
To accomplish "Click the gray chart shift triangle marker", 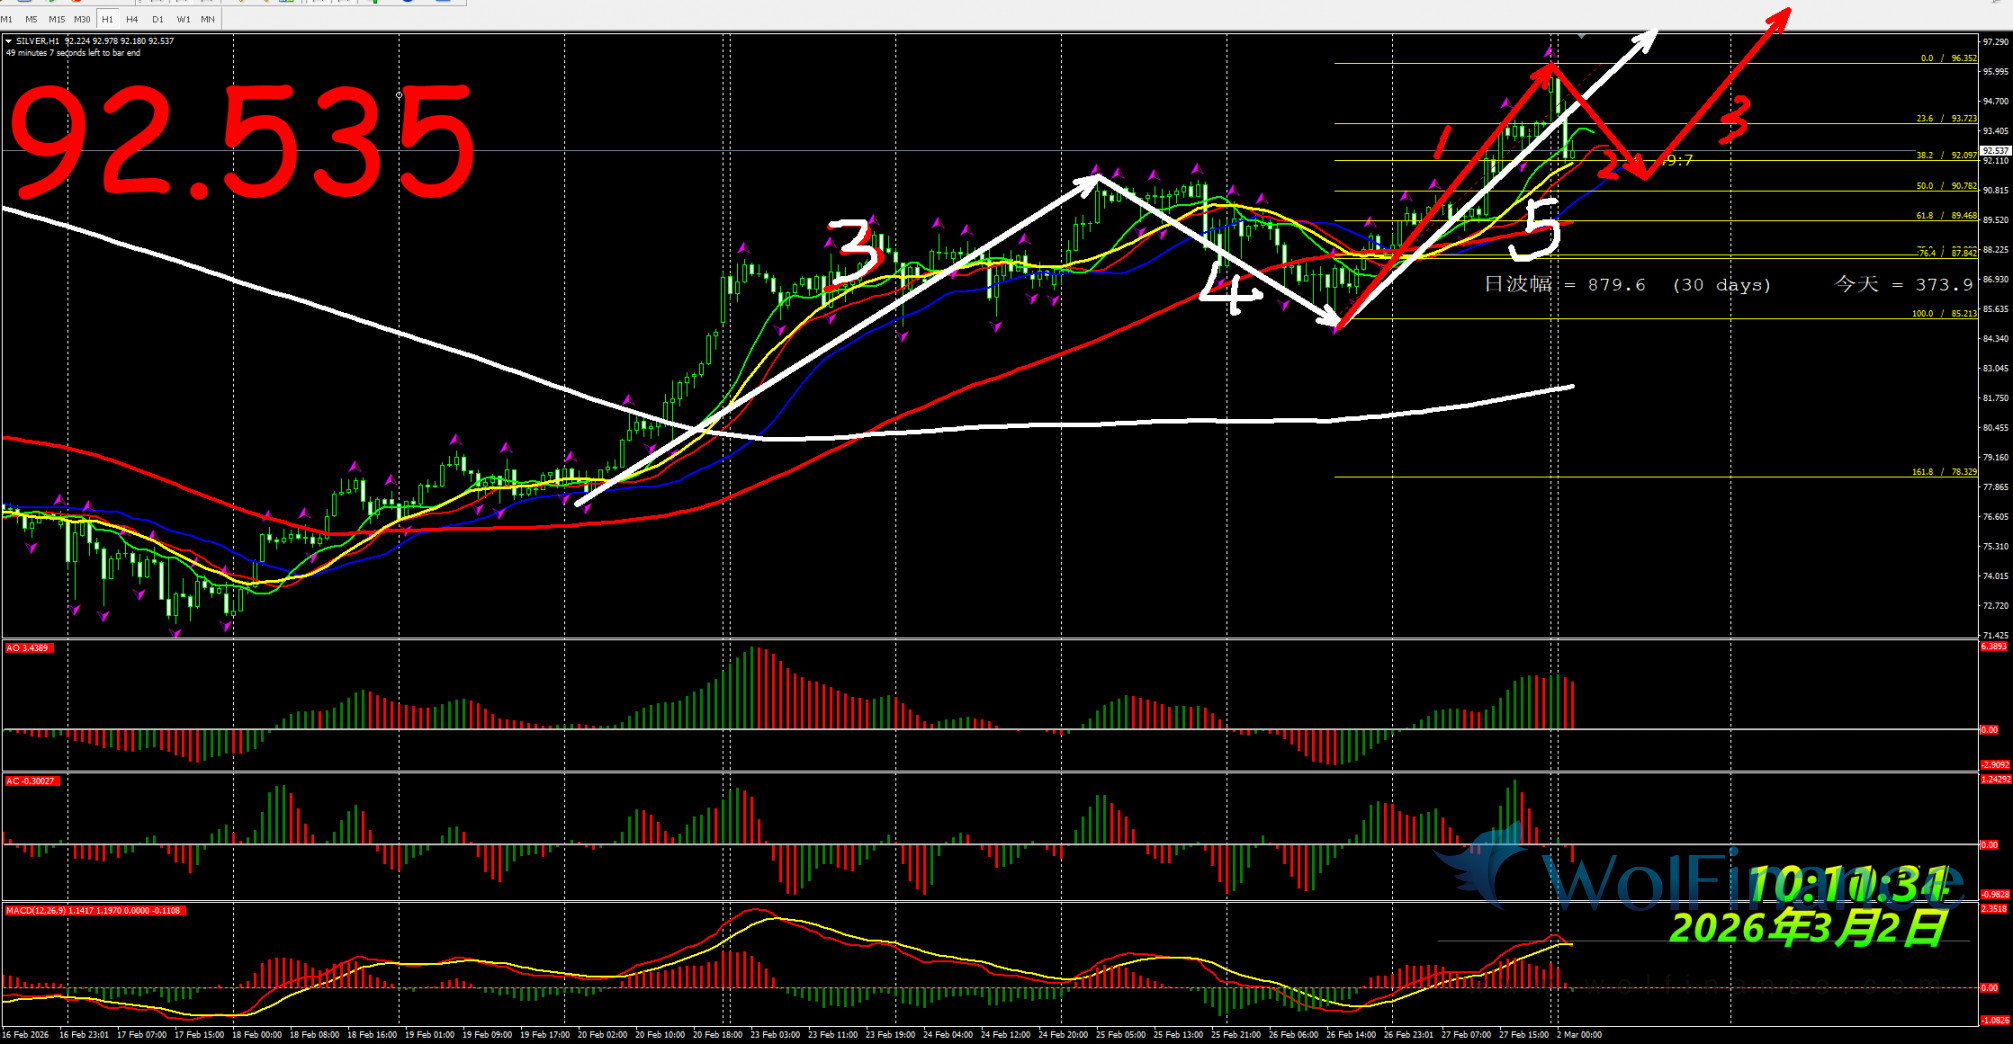I will pos(1581,36).
